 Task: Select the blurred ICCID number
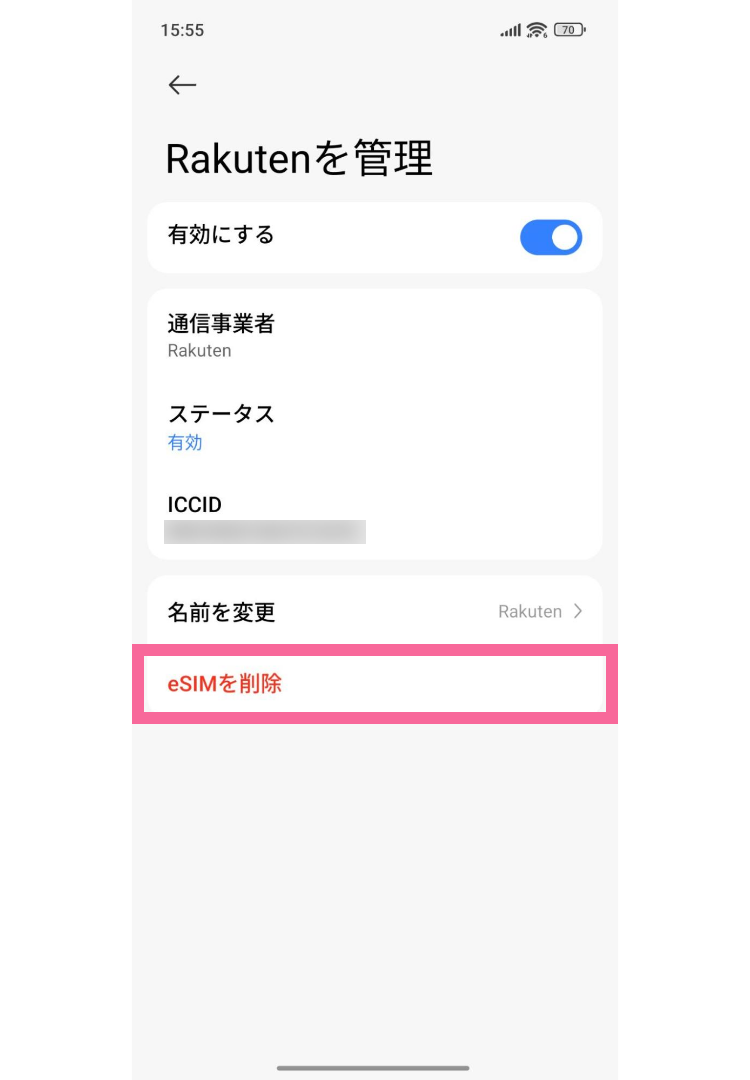tap(265, 531)
